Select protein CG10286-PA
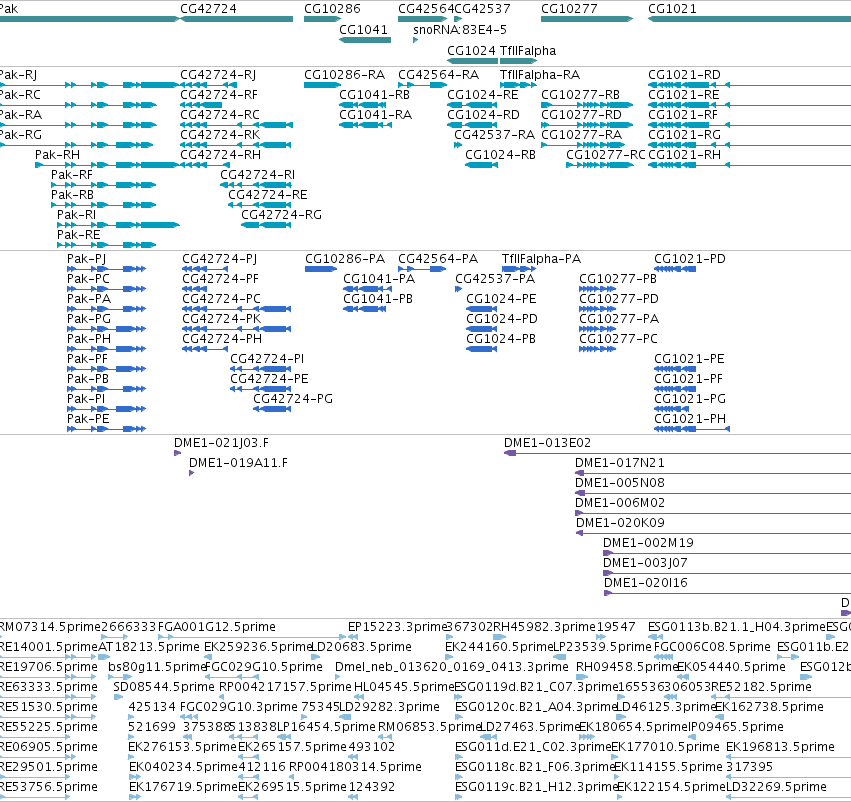The image size is (851, 802). click(x=321, y=269)
